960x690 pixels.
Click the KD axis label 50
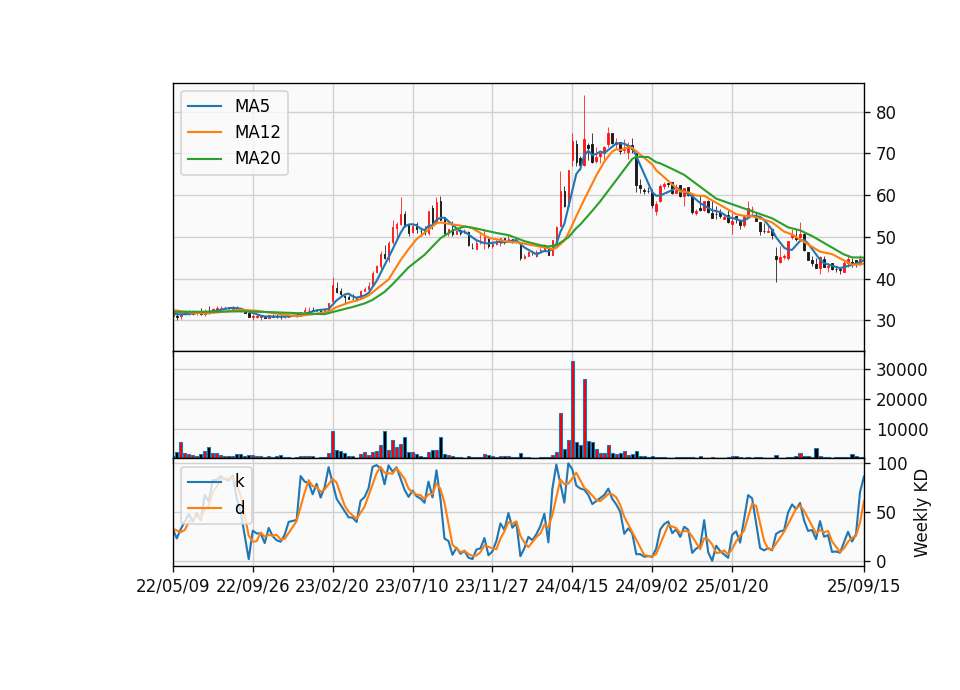[x=886, y=513]
